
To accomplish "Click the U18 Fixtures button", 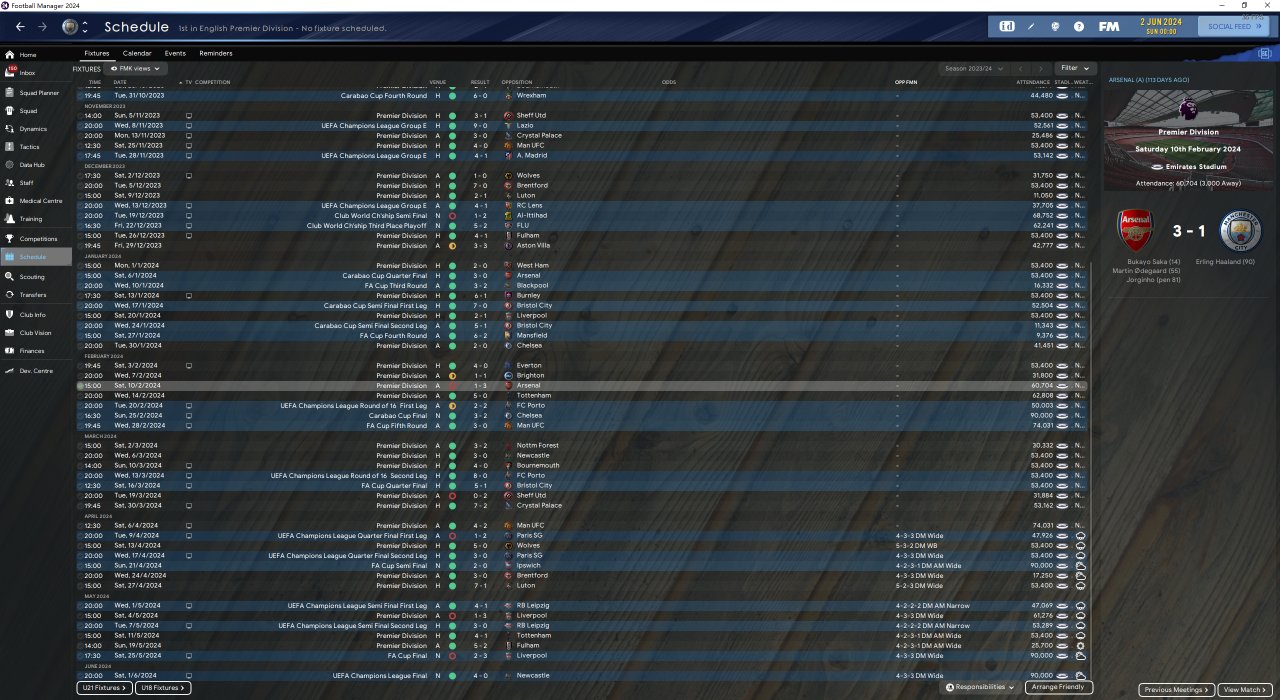I will point(162,688).
